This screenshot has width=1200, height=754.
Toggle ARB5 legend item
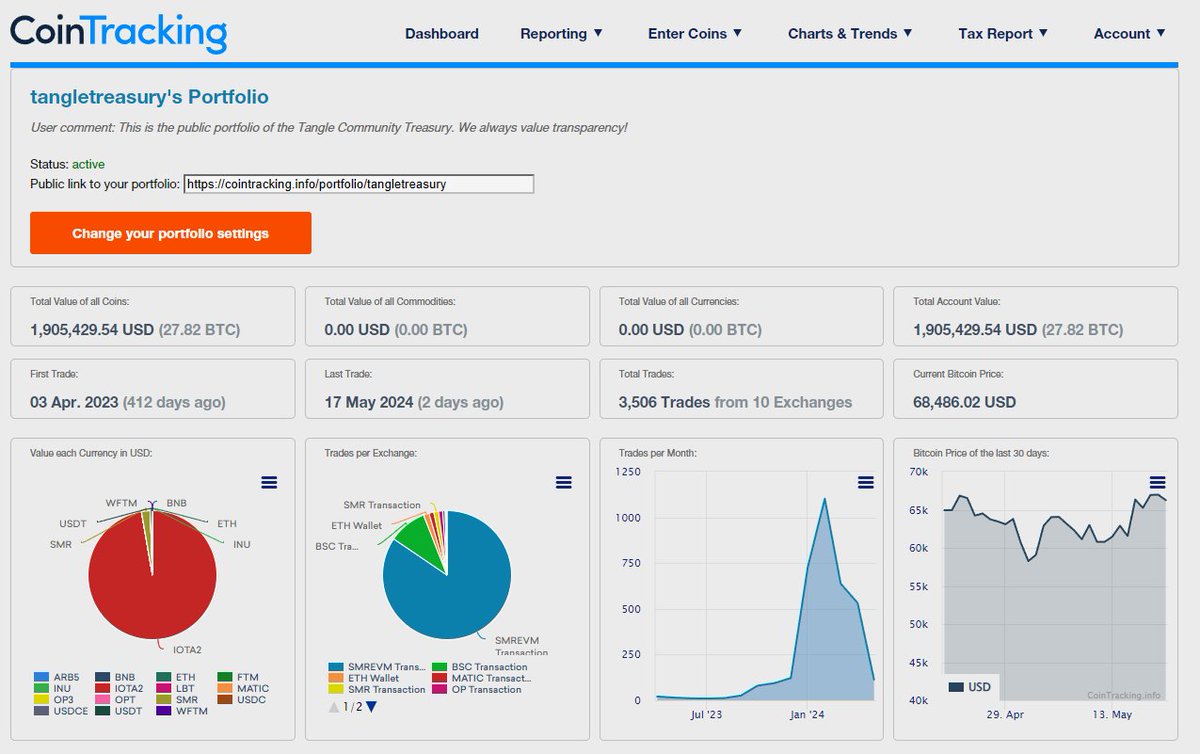[x=56, y=677]
